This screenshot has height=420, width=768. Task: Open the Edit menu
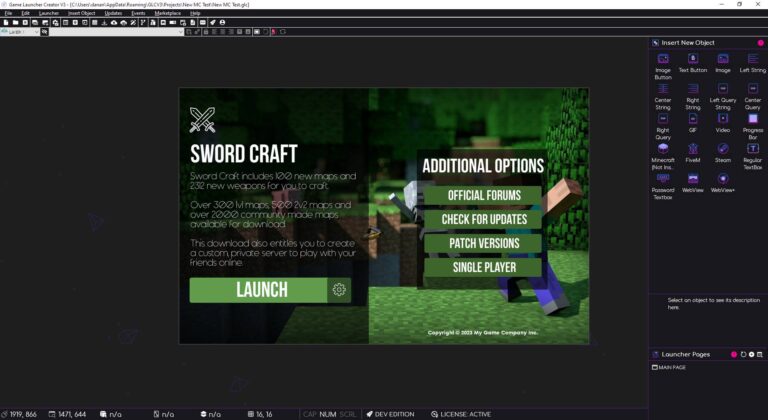[25, 13]
